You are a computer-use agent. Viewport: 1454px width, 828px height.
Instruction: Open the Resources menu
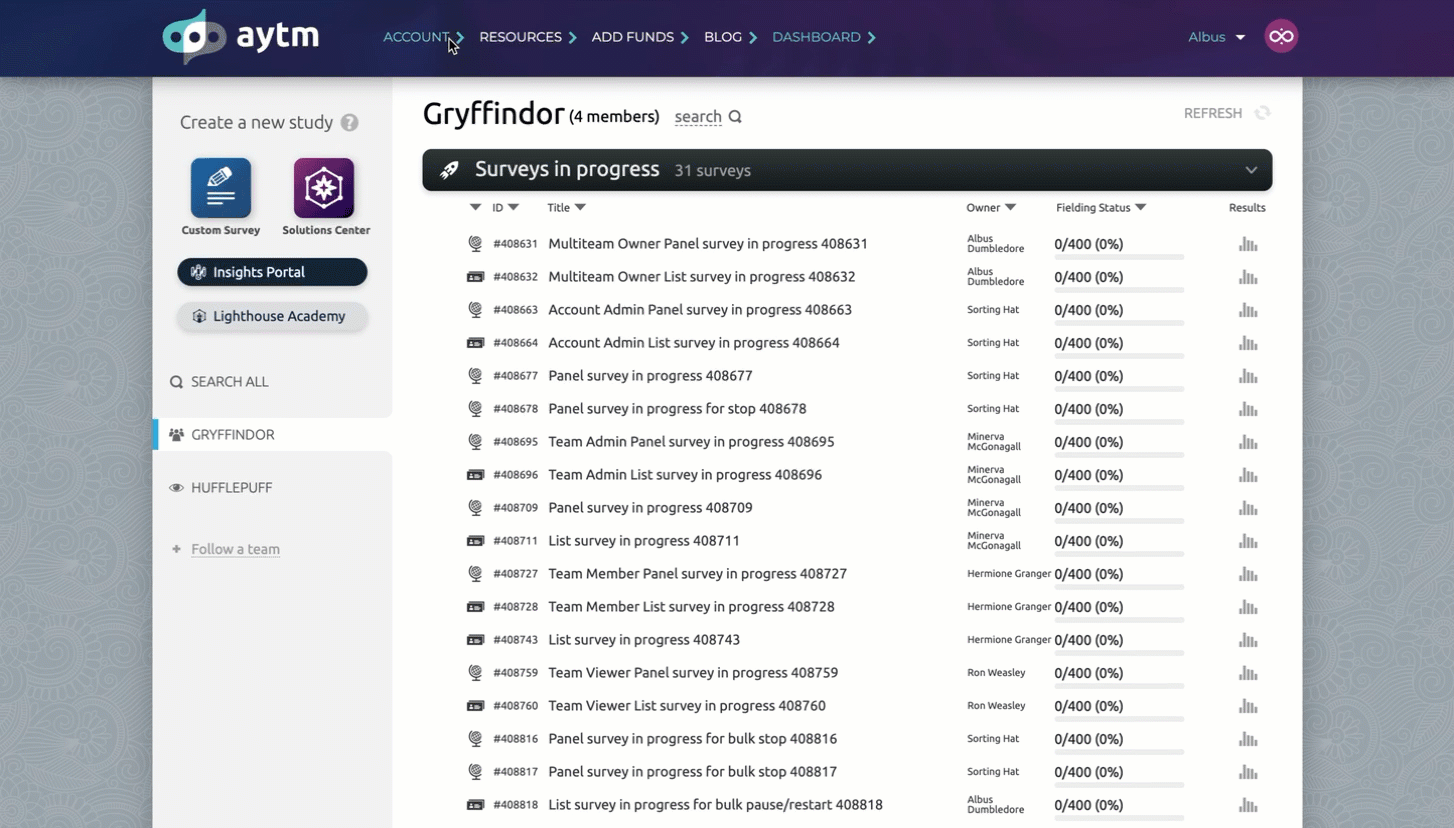[x=527, y=37]
